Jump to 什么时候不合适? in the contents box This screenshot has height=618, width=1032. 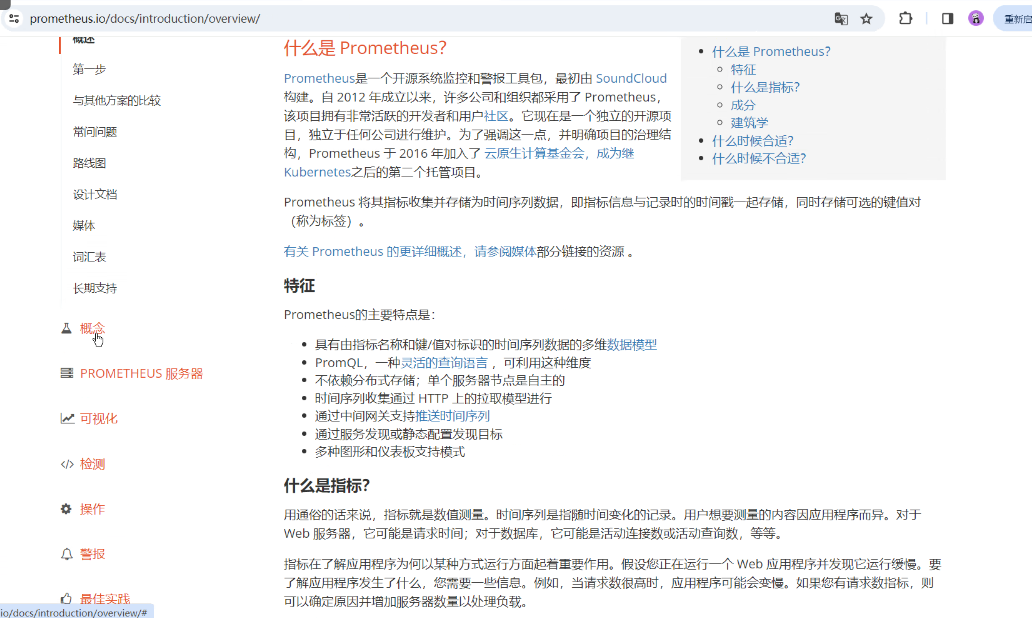[x=759, y=158]
